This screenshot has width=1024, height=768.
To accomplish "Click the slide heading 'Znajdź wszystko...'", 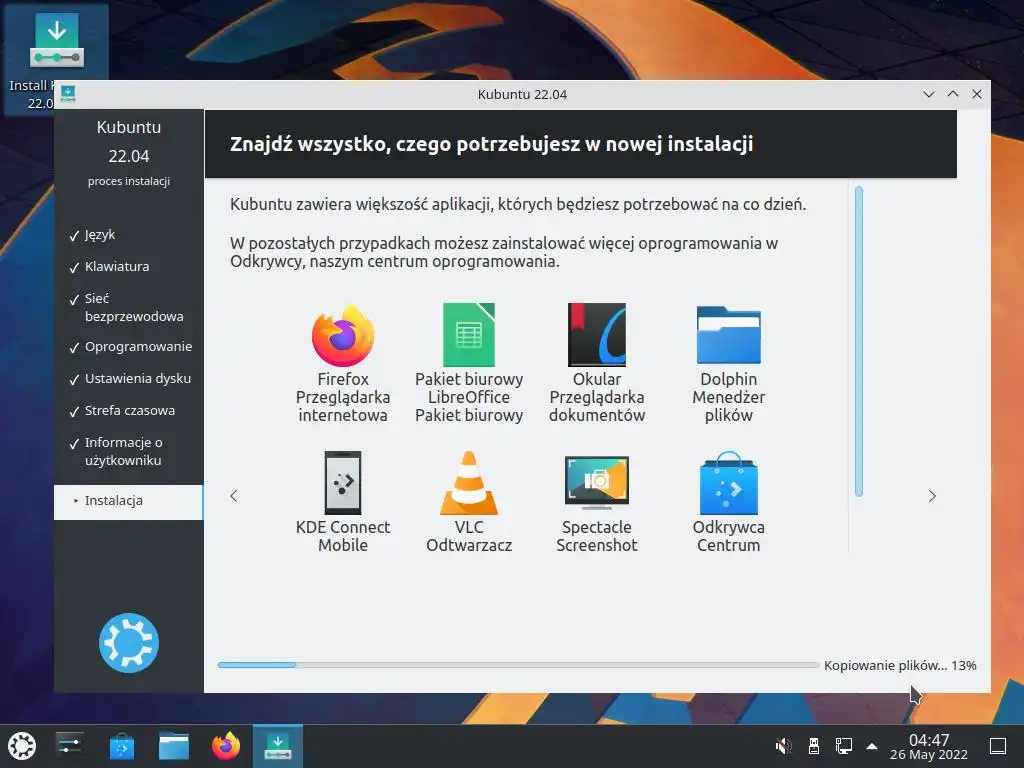I will [491, 144].
